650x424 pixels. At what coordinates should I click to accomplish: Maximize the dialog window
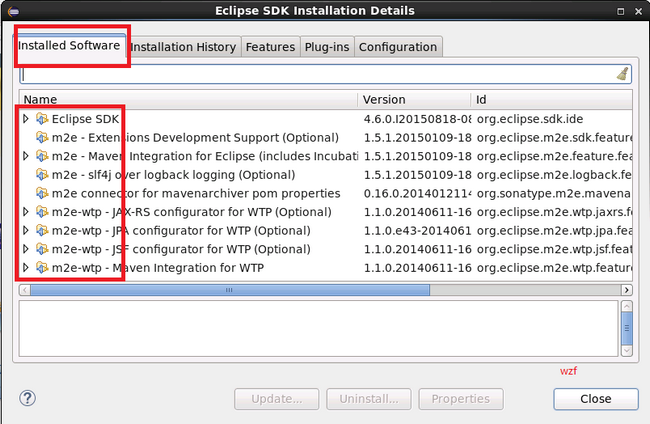pyautogui.click(x=621, y=11)
